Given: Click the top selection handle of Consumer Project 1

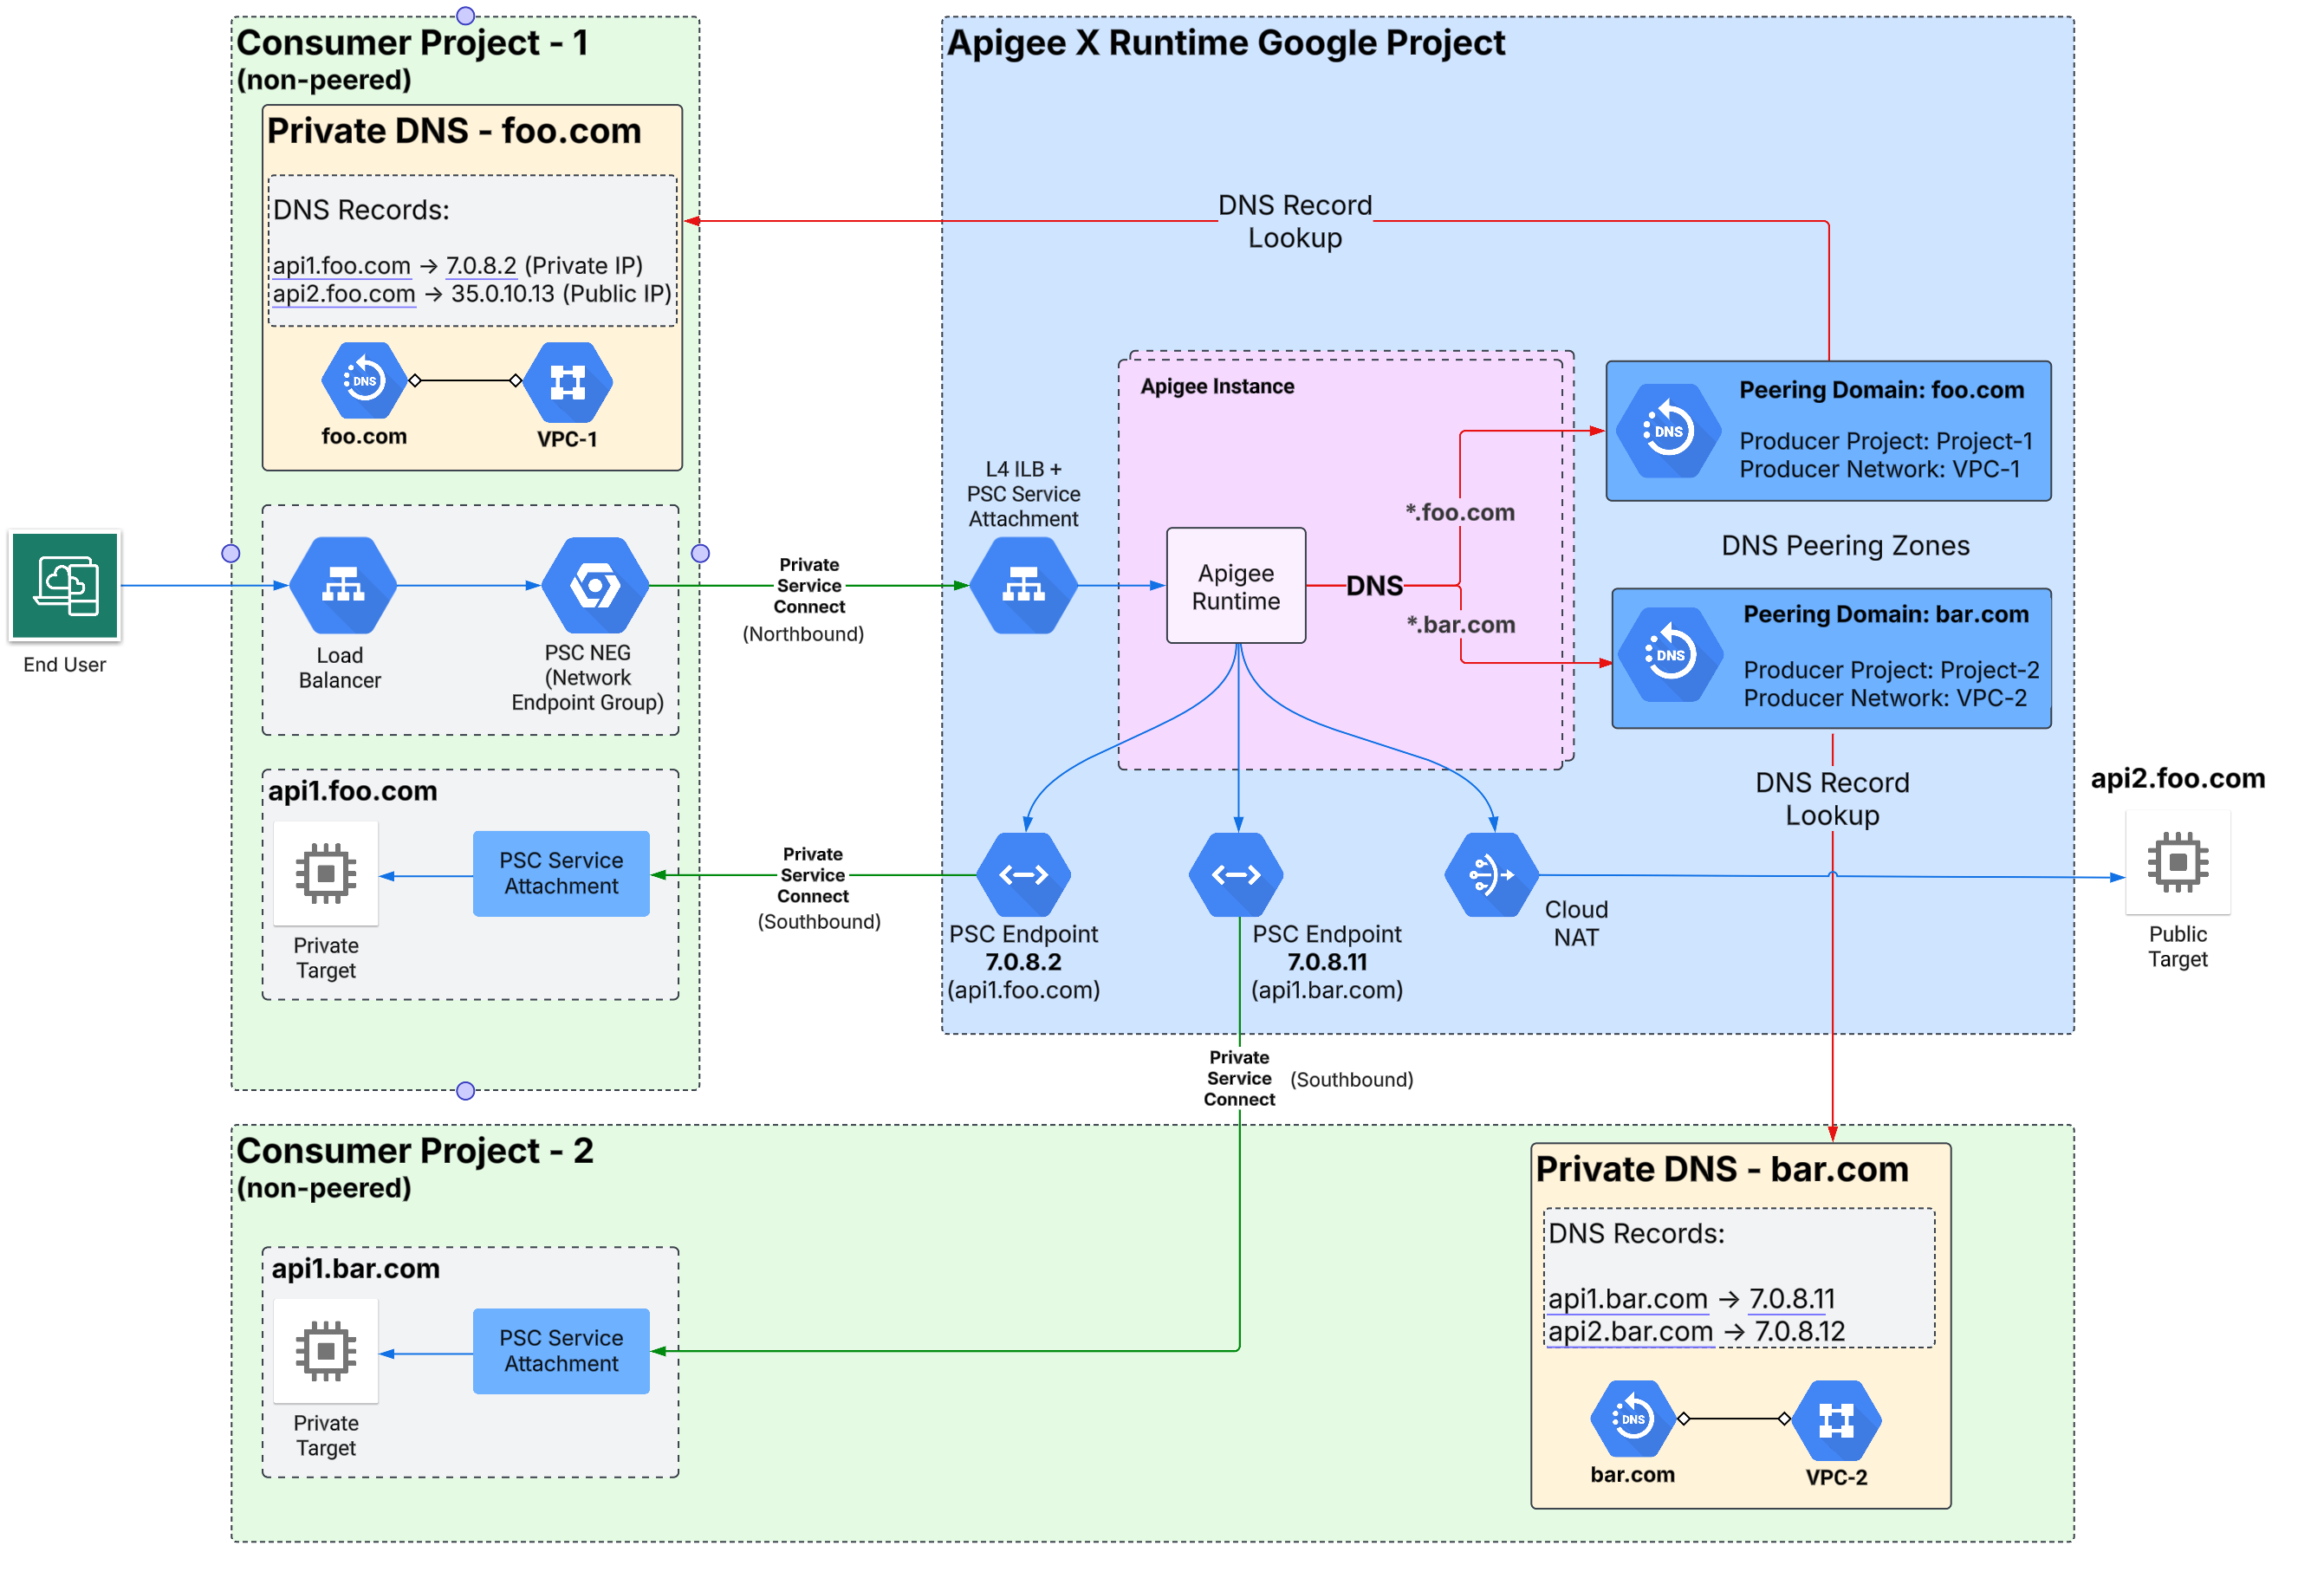Looking at the screenshot, I should (x=465, y=16).
